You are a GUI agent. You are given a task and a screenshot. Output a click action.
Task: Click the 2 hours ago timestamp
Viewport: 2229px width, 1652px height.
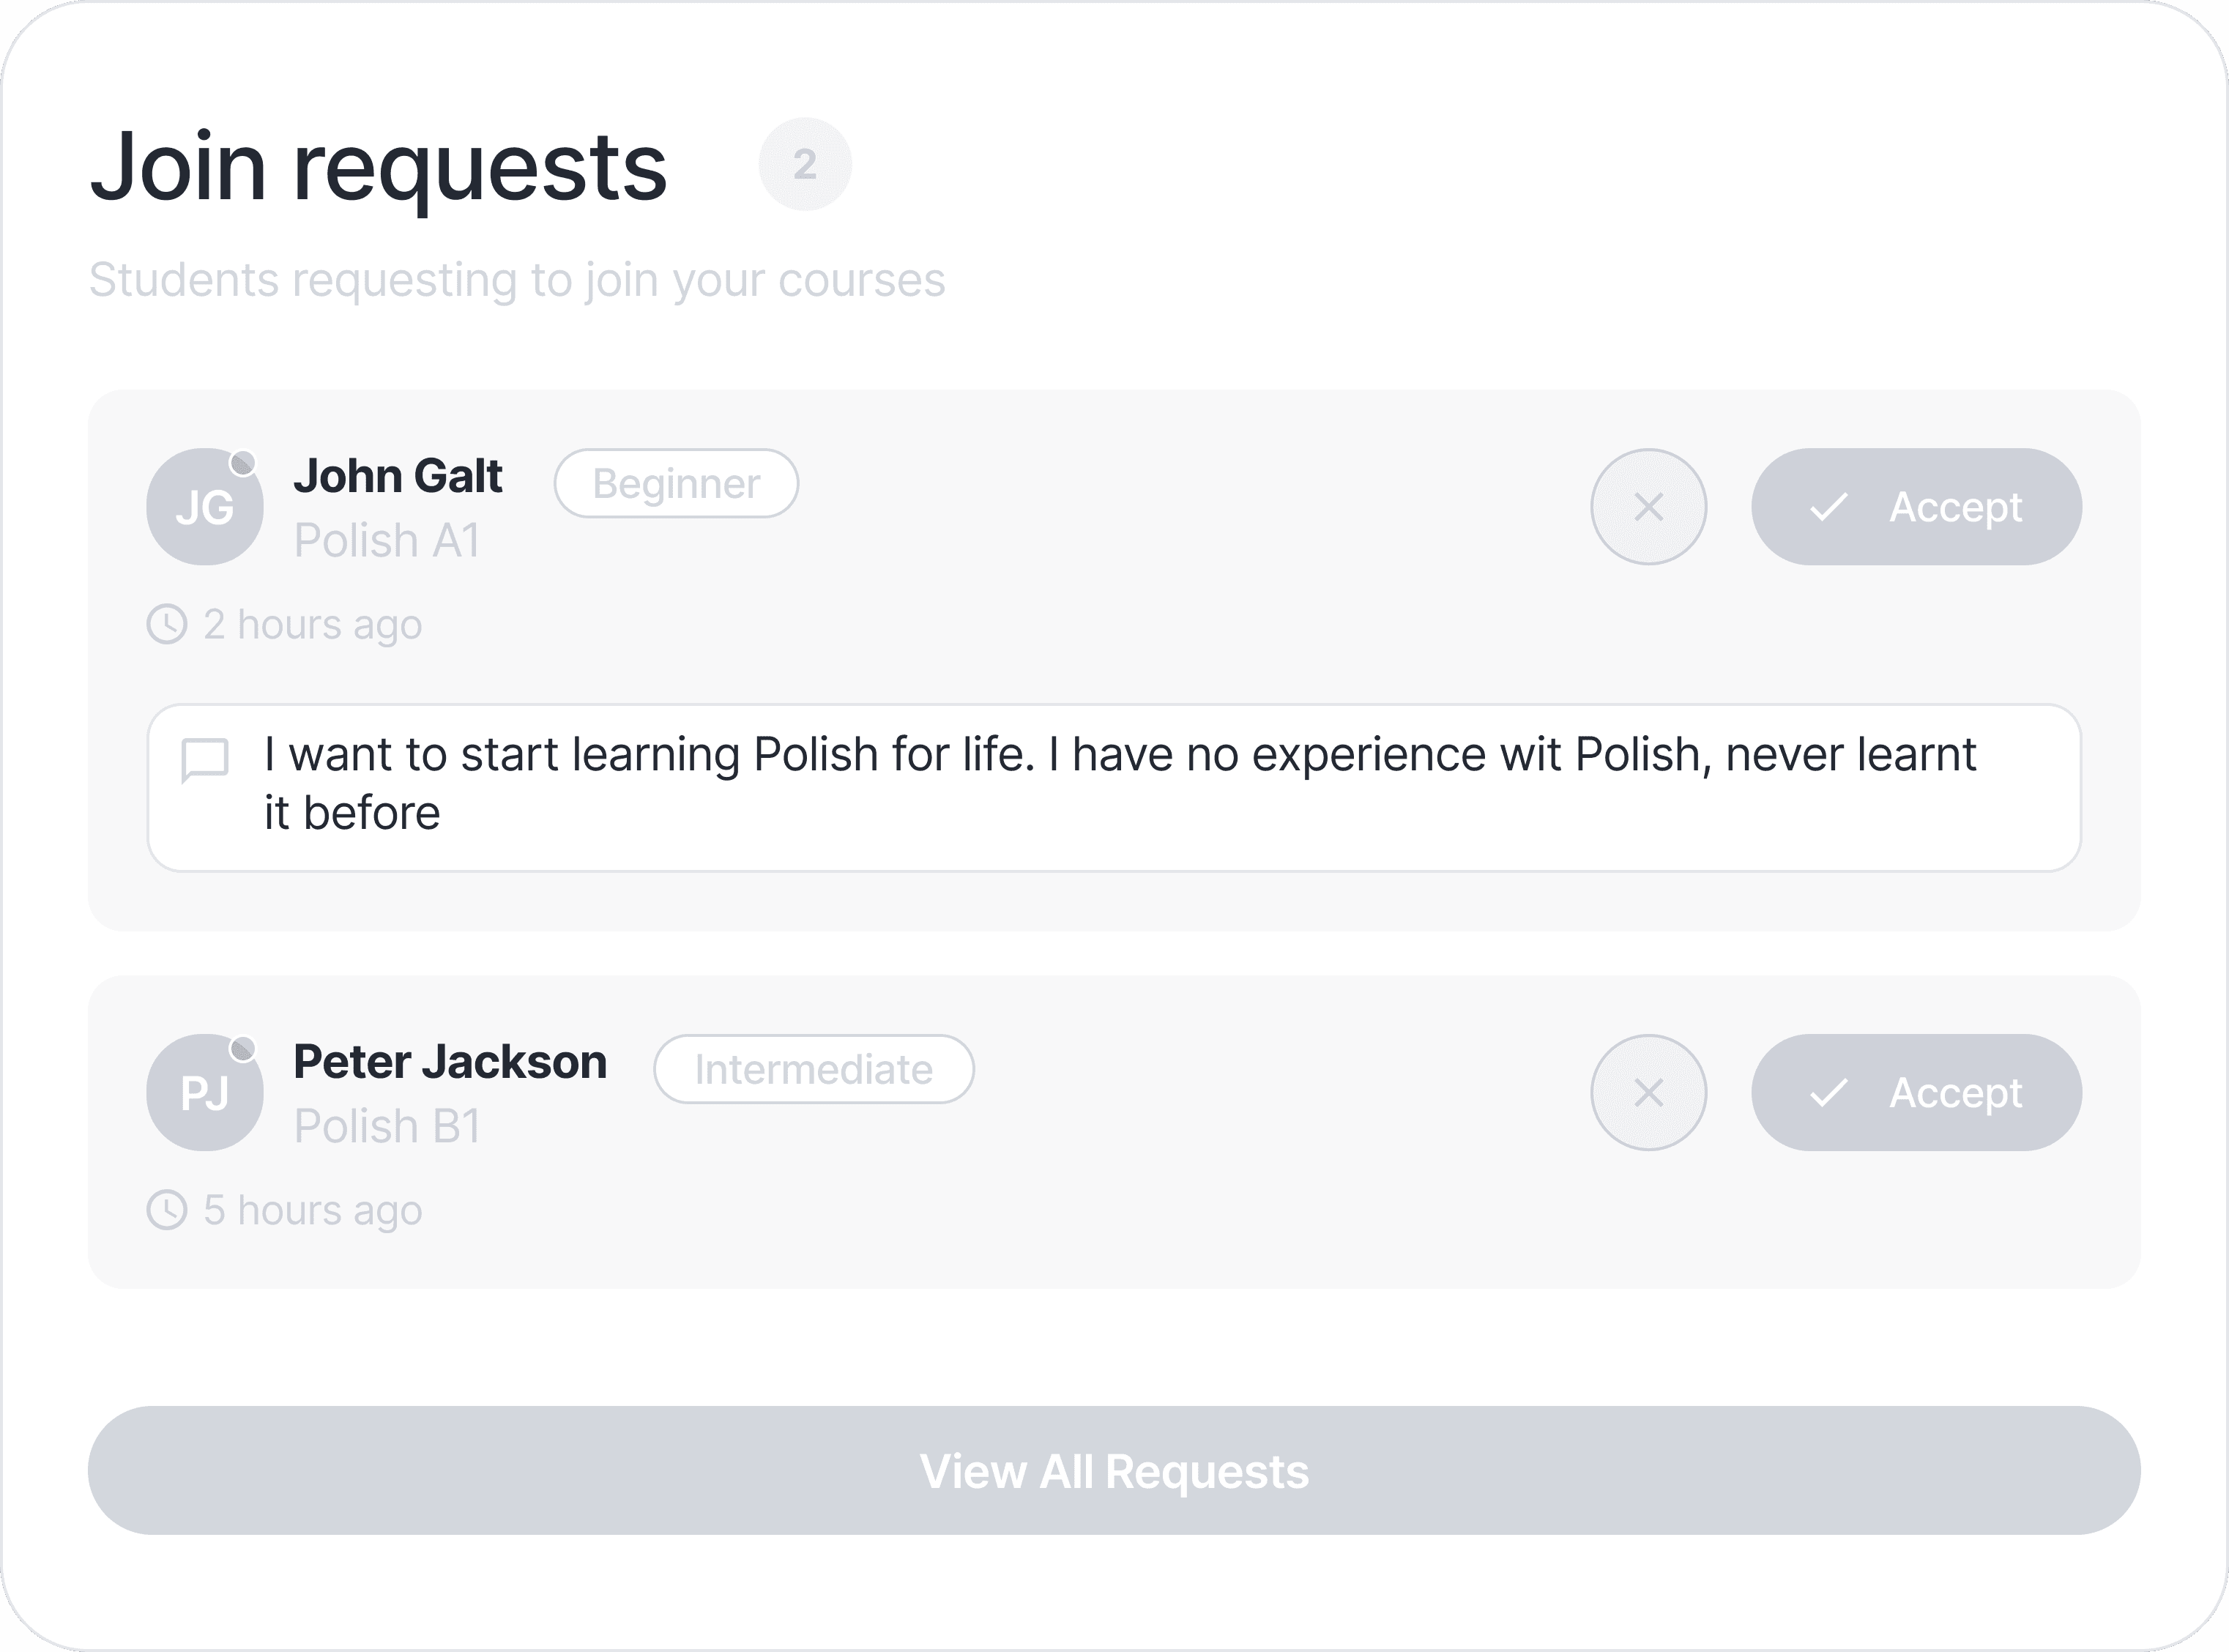coord(313,625)
